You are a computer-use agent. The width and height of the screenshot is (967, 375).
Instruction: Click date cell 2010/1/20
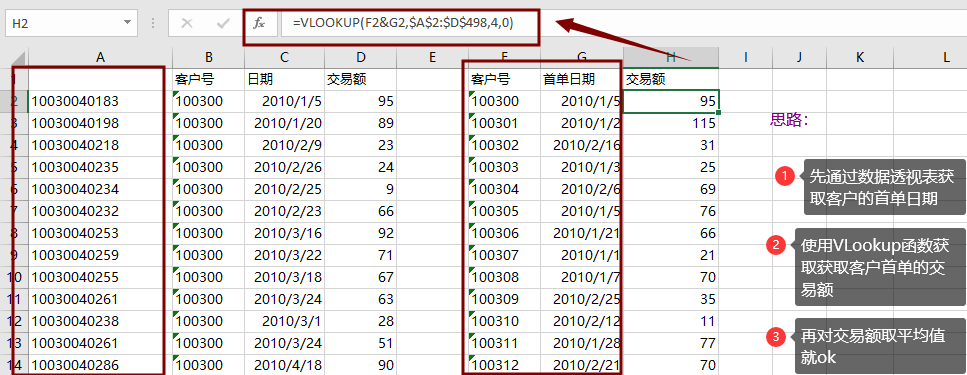284,124
